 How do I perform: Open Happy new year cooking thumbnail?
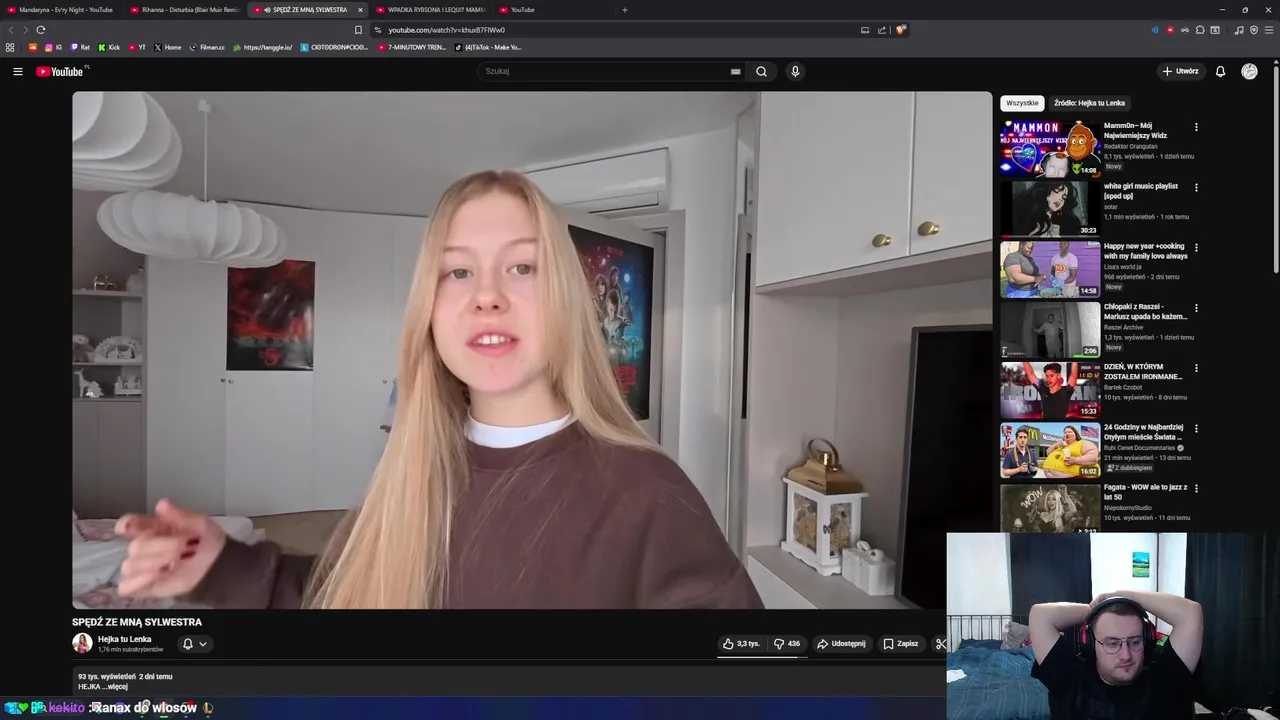coord(1050,268)
